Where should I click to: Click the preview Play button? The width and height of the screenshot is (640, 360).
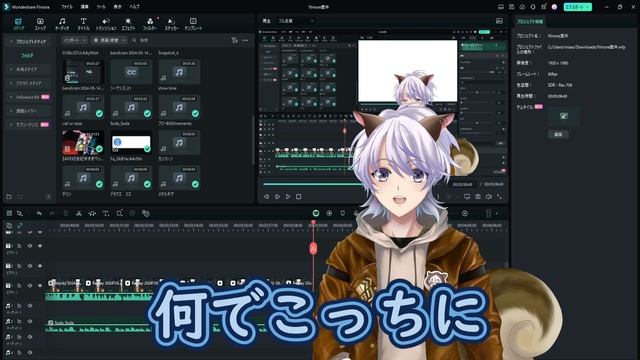pyautogui.click(x=288, y=197)
